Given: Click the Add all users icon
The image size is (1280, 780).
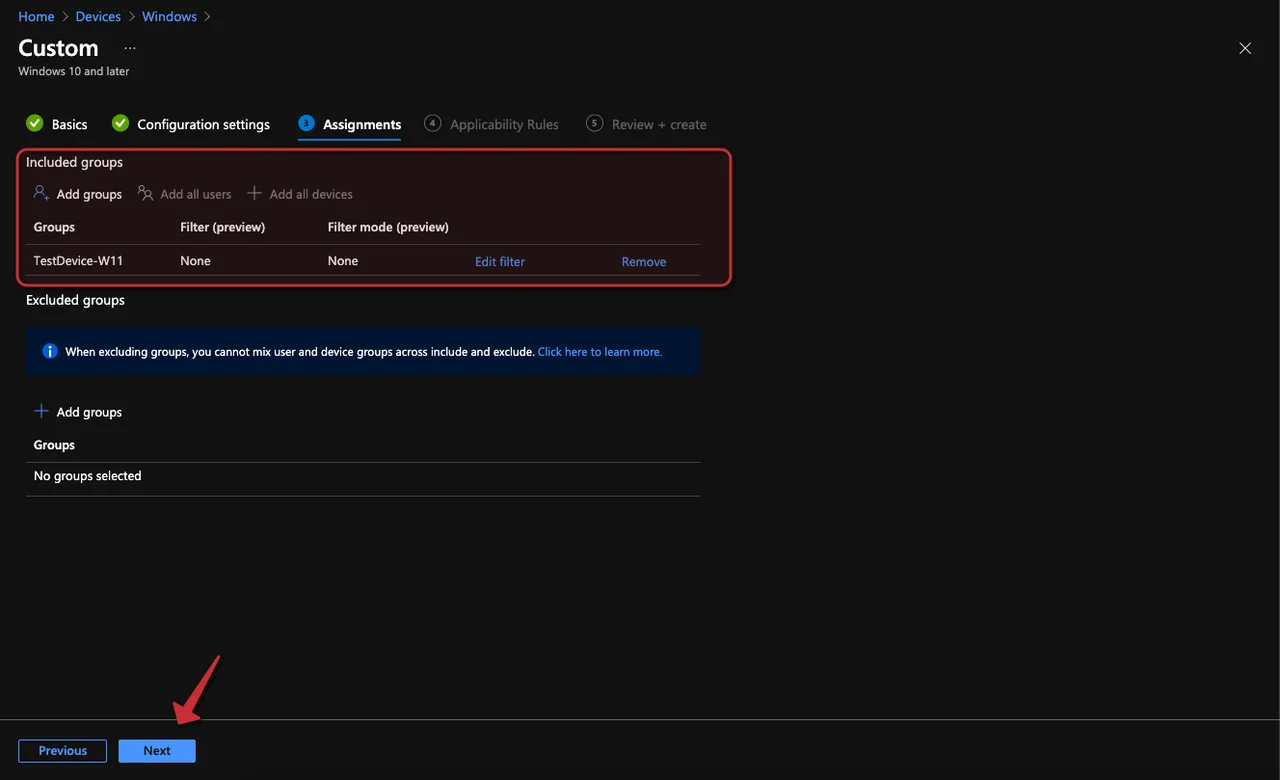Looking at the screenshot, I should coord(145,193).
